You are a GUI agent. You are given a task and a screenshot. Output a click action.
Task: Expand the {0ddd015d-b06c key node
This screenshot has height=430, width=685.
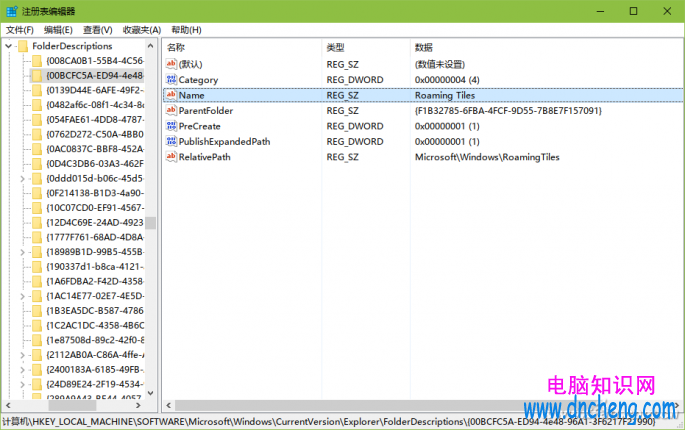23,178
